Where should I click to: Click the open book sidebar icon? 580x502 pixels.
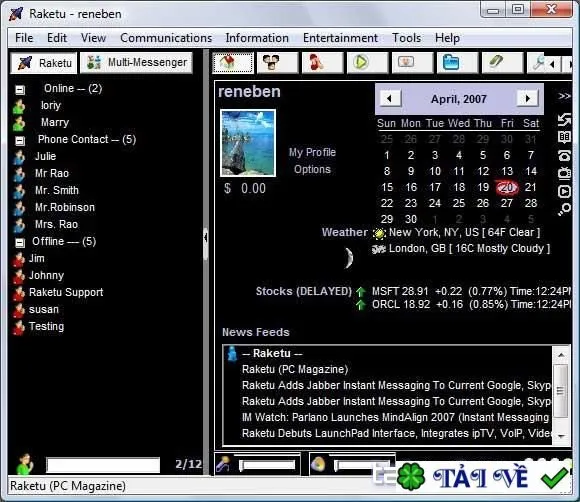click(564, 137)
